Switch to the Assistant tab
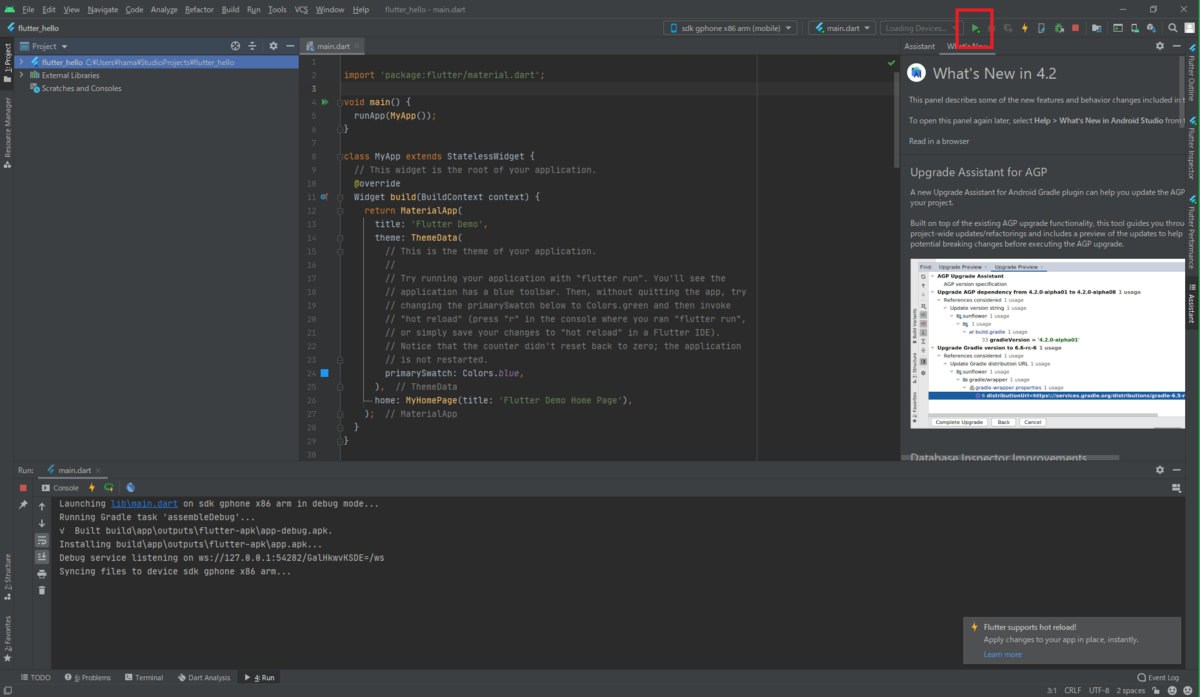This screenshot has height=697, width=1200. coord(919,46)
